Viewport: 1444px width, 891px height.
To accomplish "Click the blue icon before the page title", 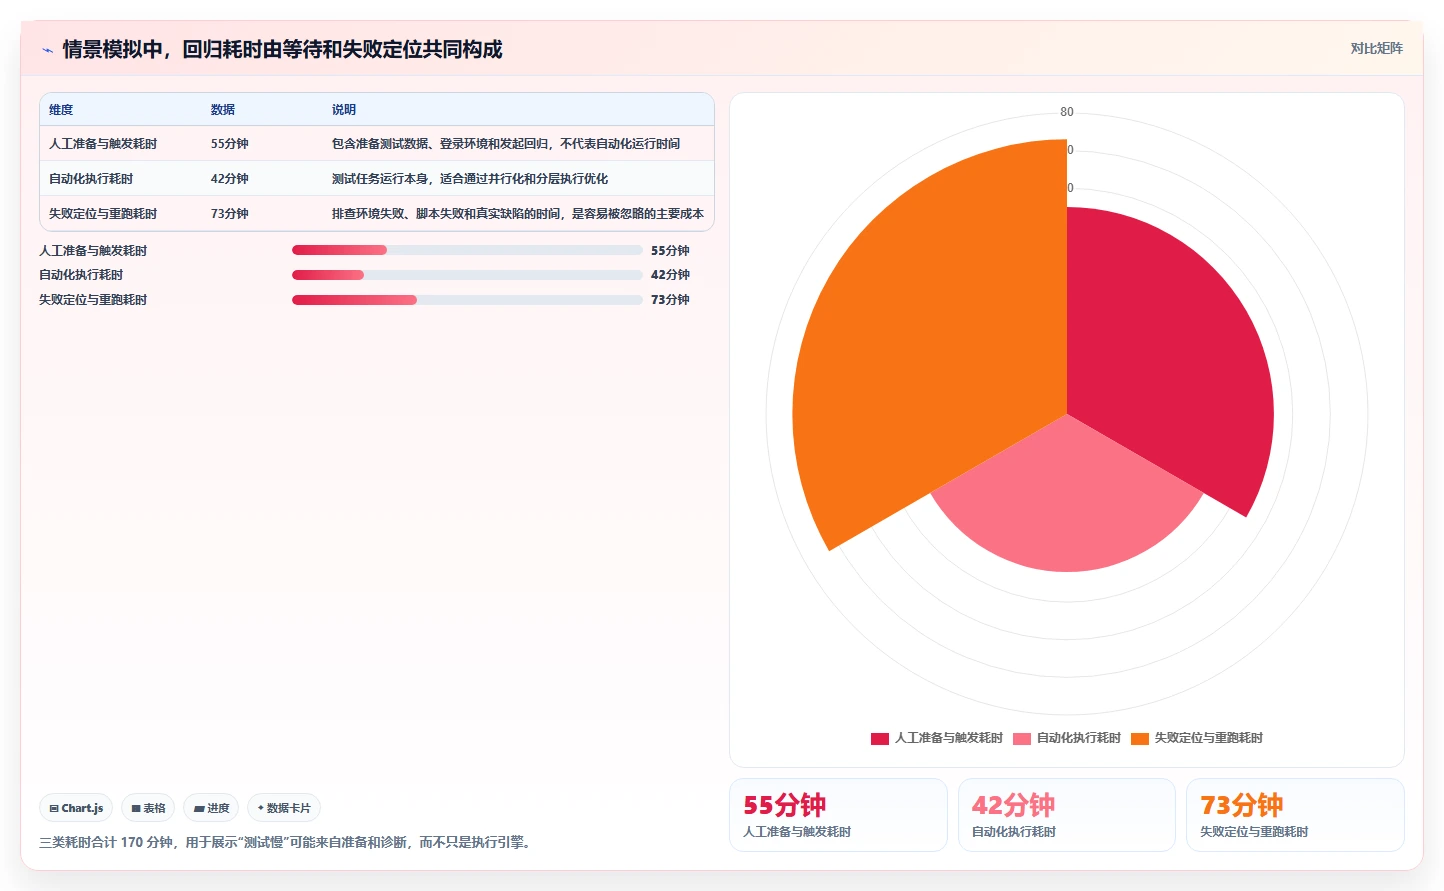I will (x=47, y=49).
